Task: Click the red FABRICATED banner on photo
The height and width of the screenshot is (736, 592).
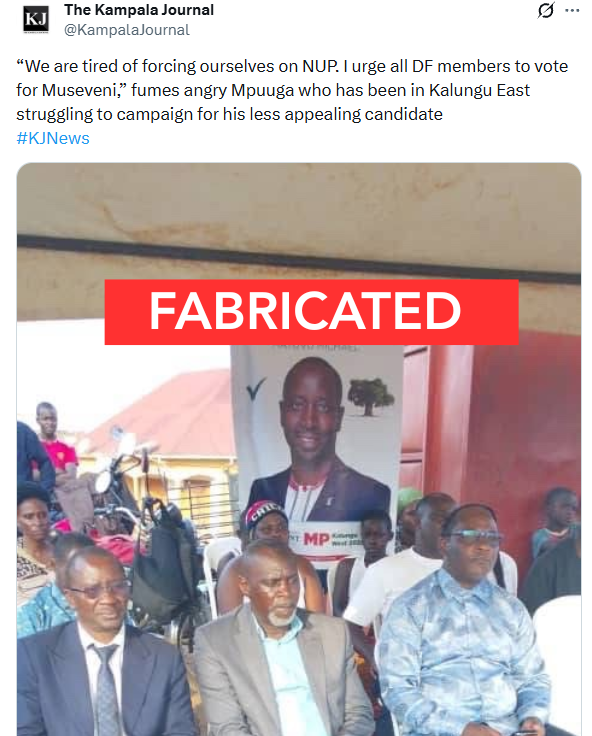Action: click(311, 312)
